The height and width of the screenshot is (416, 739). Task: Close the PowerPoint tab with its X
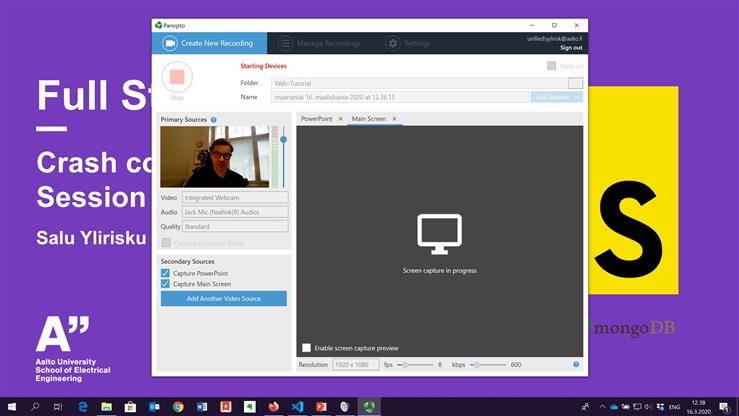[x=340, y=119]
